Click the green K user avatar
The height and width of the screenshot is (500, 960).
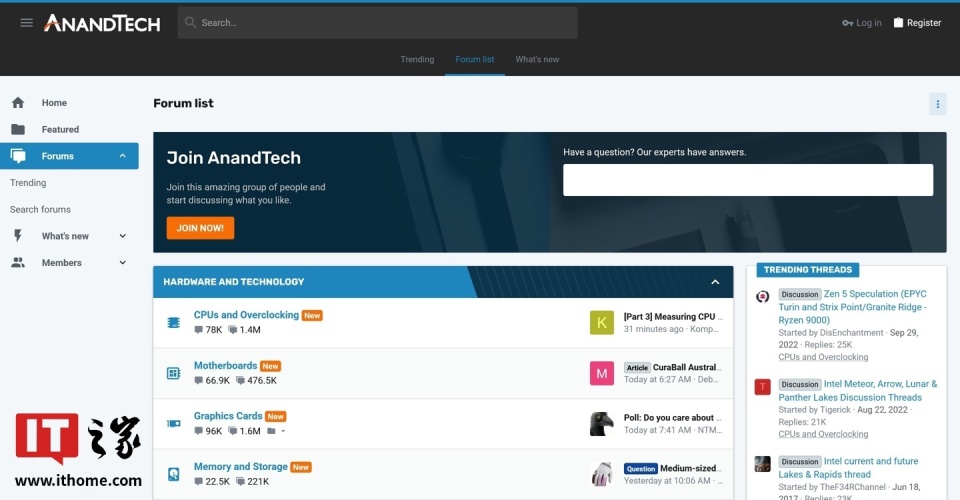[601, 322]
